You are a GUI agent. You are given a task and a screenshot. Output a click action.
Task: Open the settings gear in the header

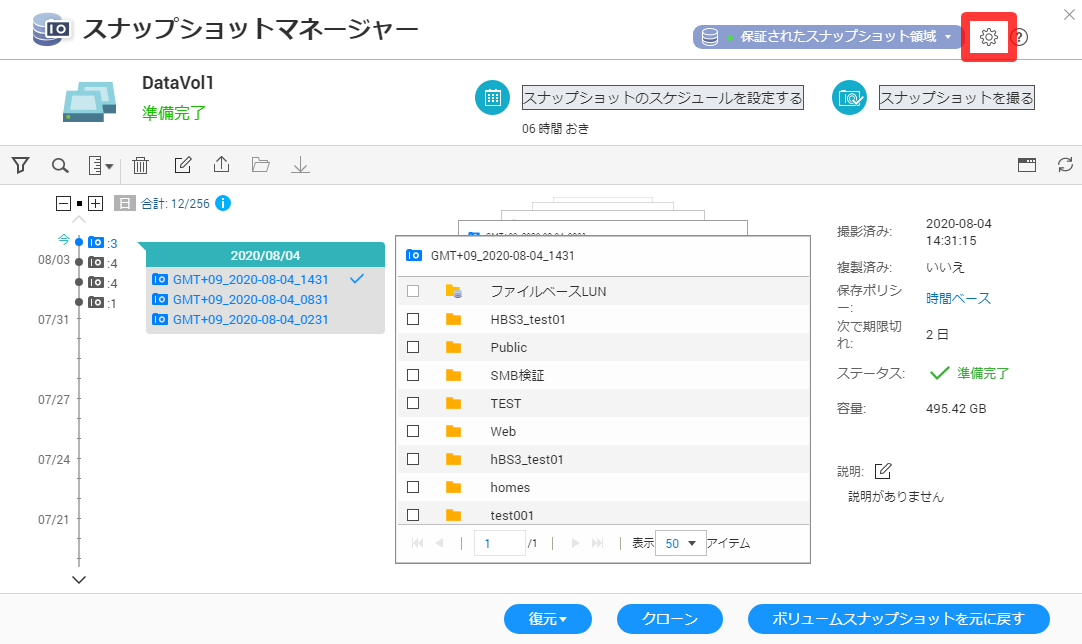coord(988,37)
